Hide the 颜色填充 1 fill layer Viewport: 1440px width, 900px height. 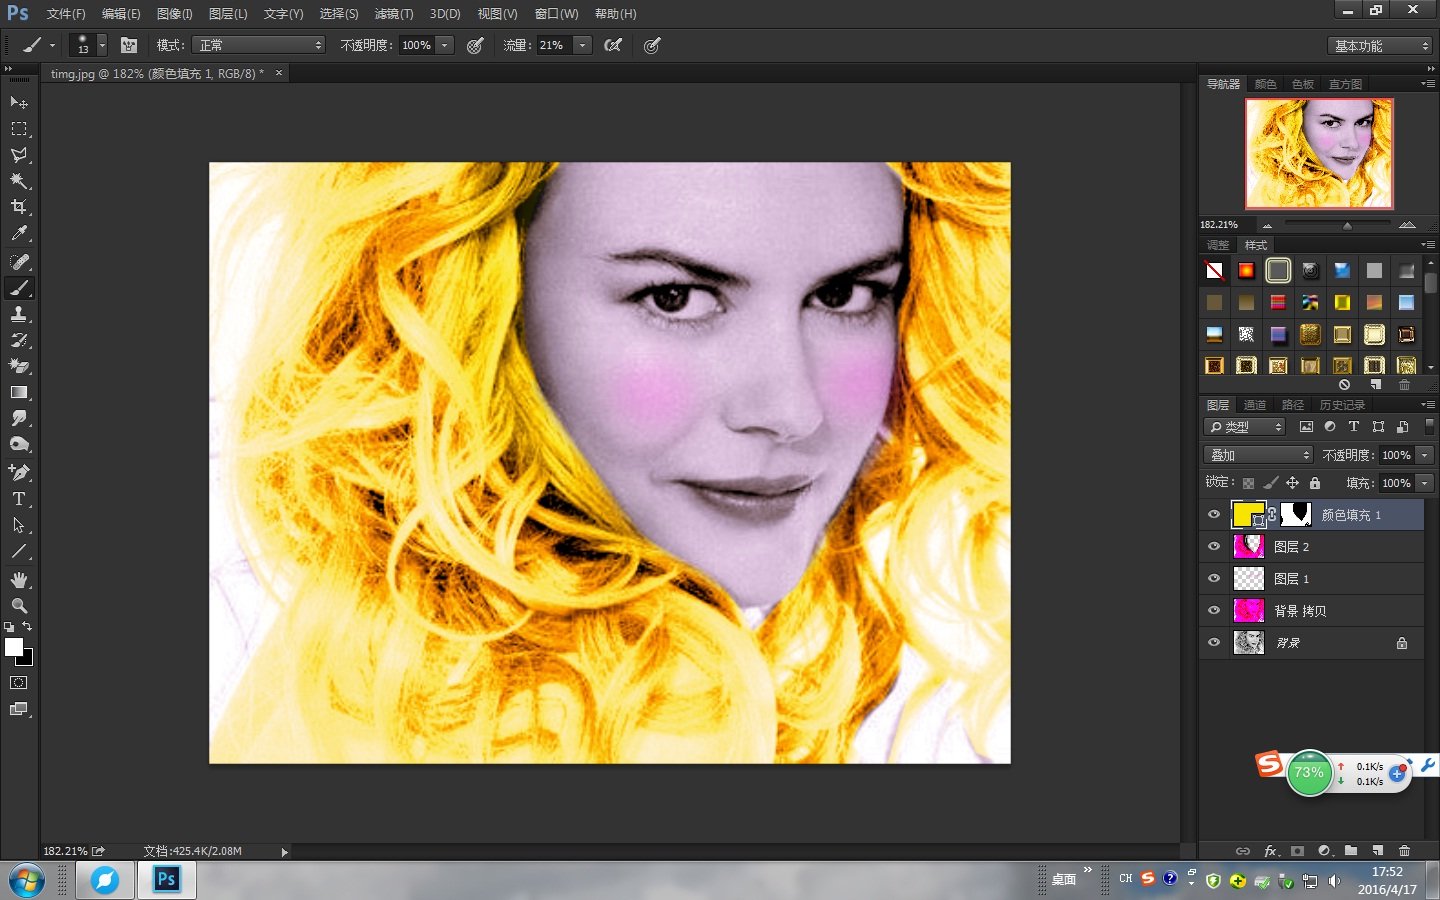tap(1213, 514)
